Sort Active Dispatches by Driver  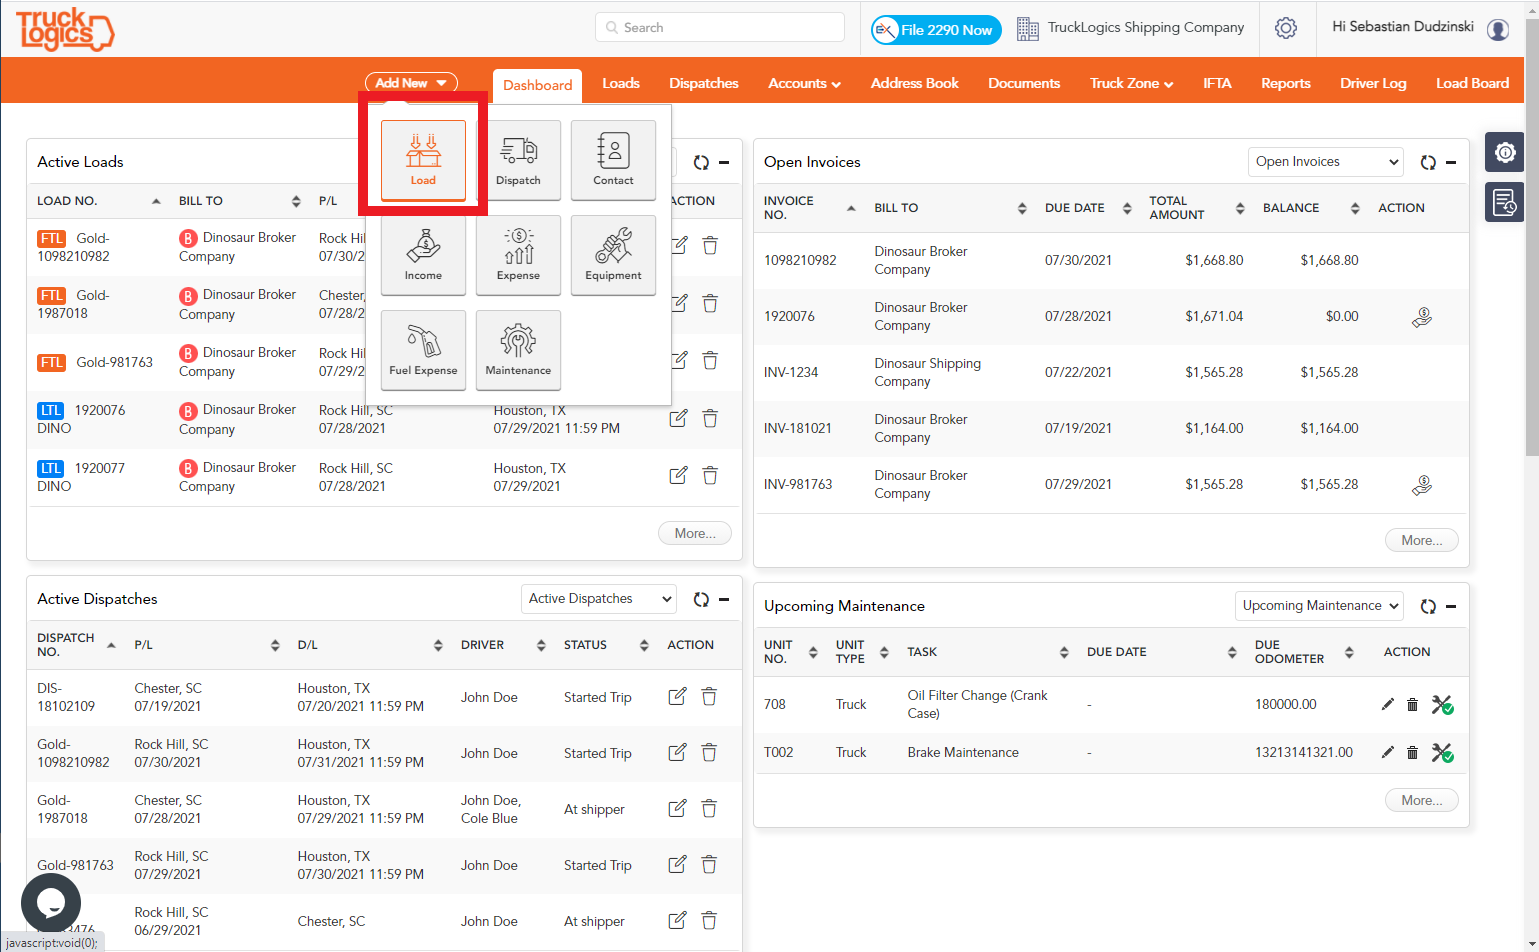(x=541, y=645)
